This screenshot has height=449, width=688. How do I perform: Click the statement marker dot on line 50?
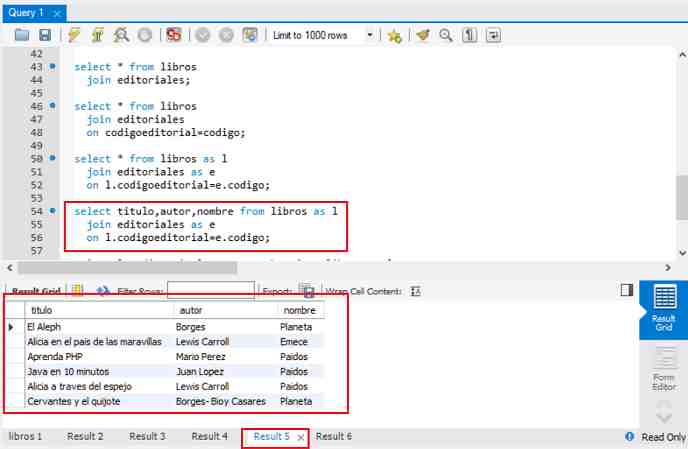click(x=52, y=158)
